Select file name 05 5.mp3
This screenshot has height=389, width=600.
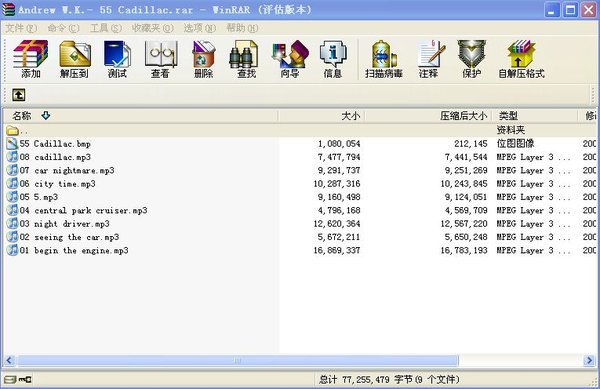point(39,197)
